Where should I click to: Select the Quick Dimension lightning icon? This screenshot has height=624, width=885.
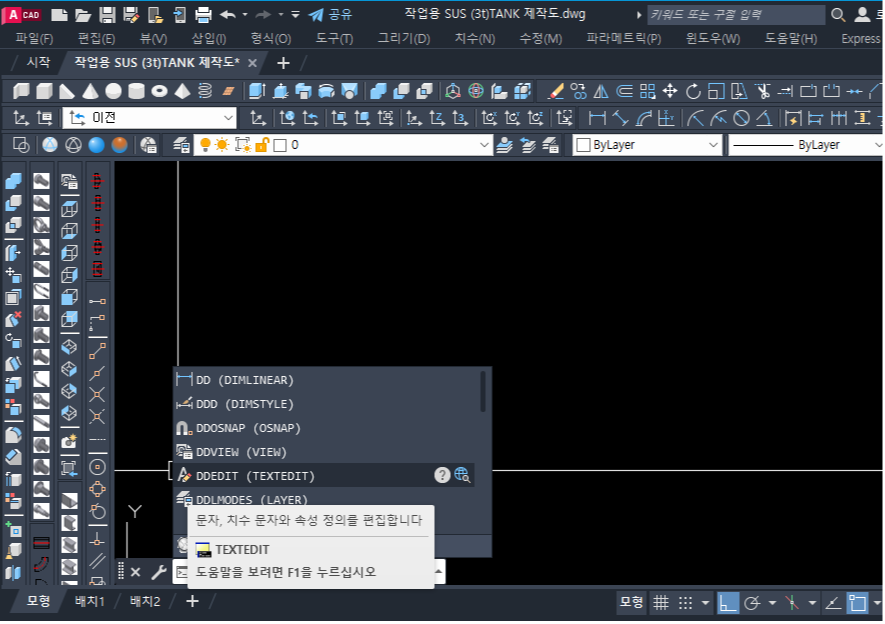point(793,118)
